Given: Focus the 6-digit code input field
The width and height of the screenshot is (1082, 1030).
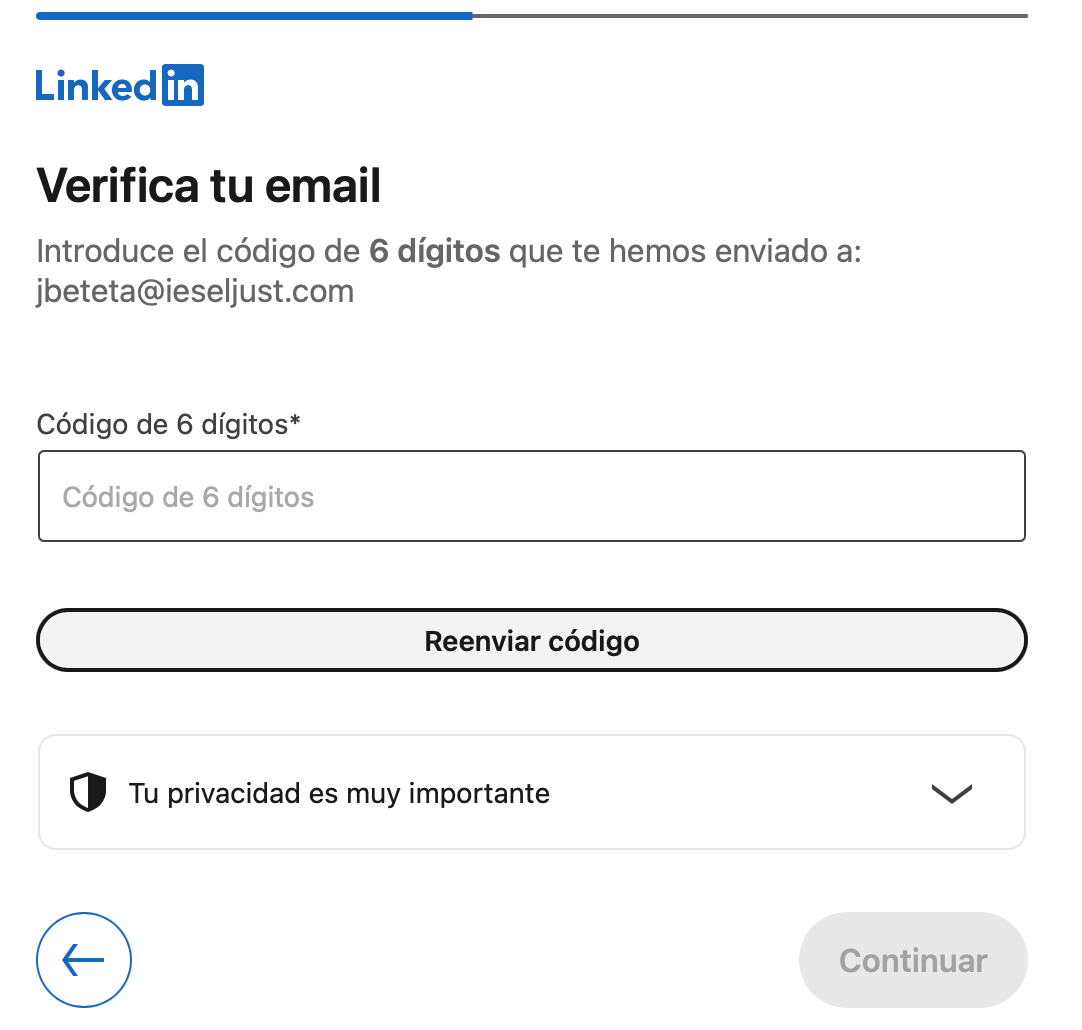Looking at the screenshot, I should click(531, 497).
